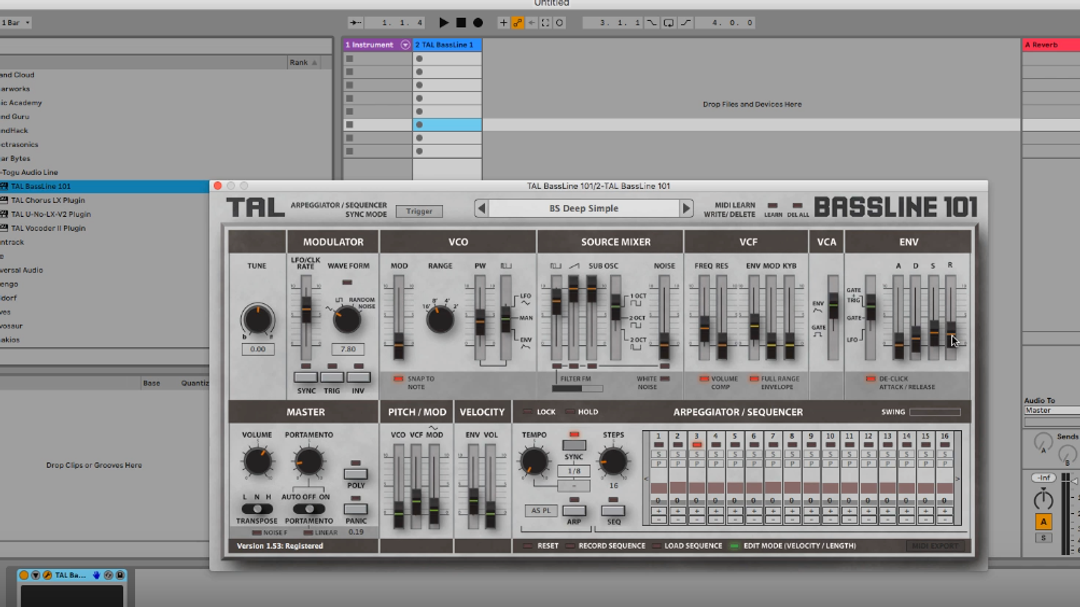The width and height of the screenshot is (1080, 607).
Task: Click the Trigger sync mode button
Action: pyautogui.click(x=419, y=211)
